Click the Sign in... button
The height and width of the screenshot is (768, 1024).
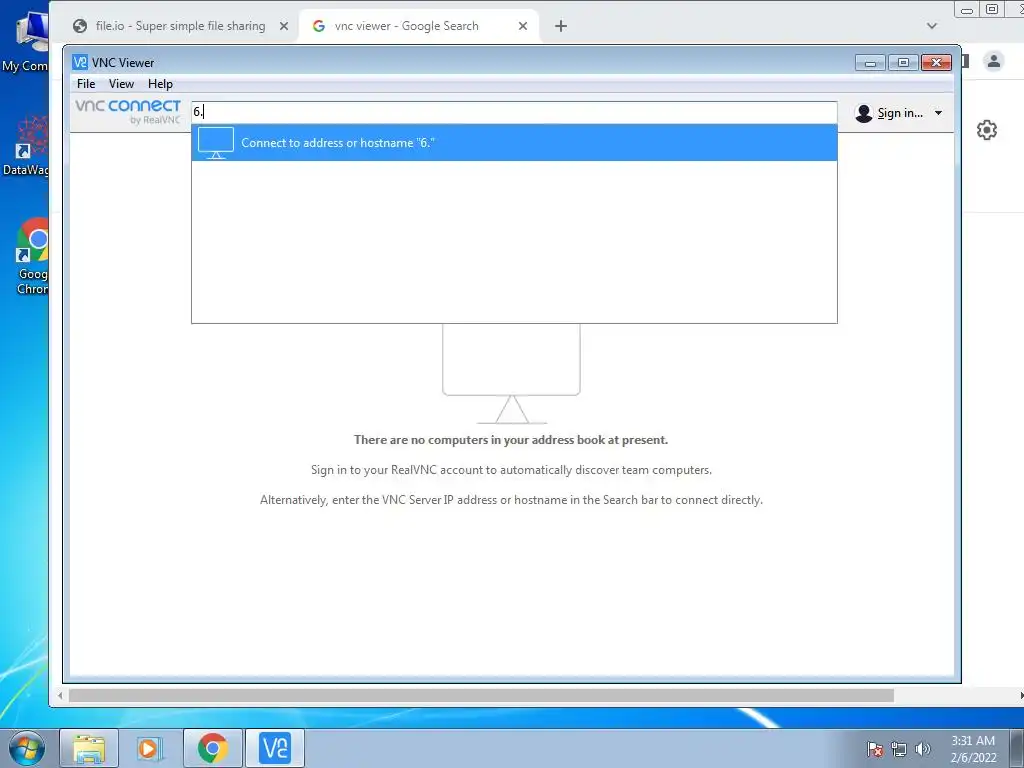[900, 113]
